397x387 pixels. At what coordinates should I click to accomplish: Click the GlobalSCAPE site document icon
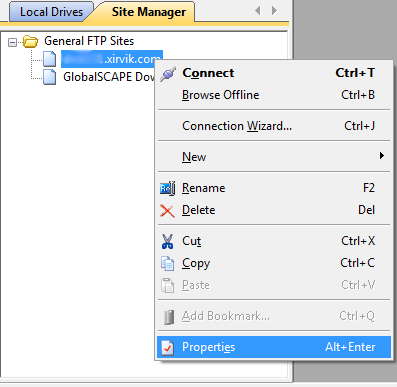tap(50, 77)
